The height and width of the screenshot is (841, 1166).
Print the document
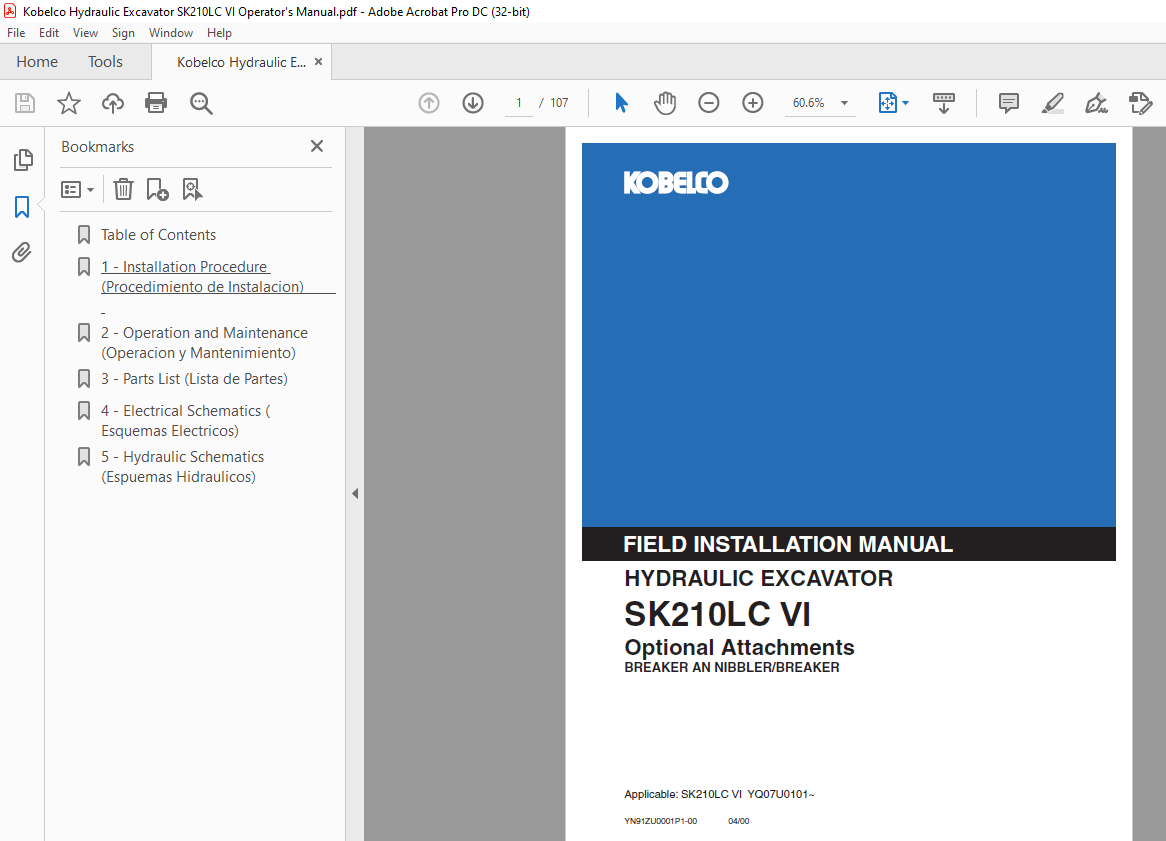coord(156,103)
